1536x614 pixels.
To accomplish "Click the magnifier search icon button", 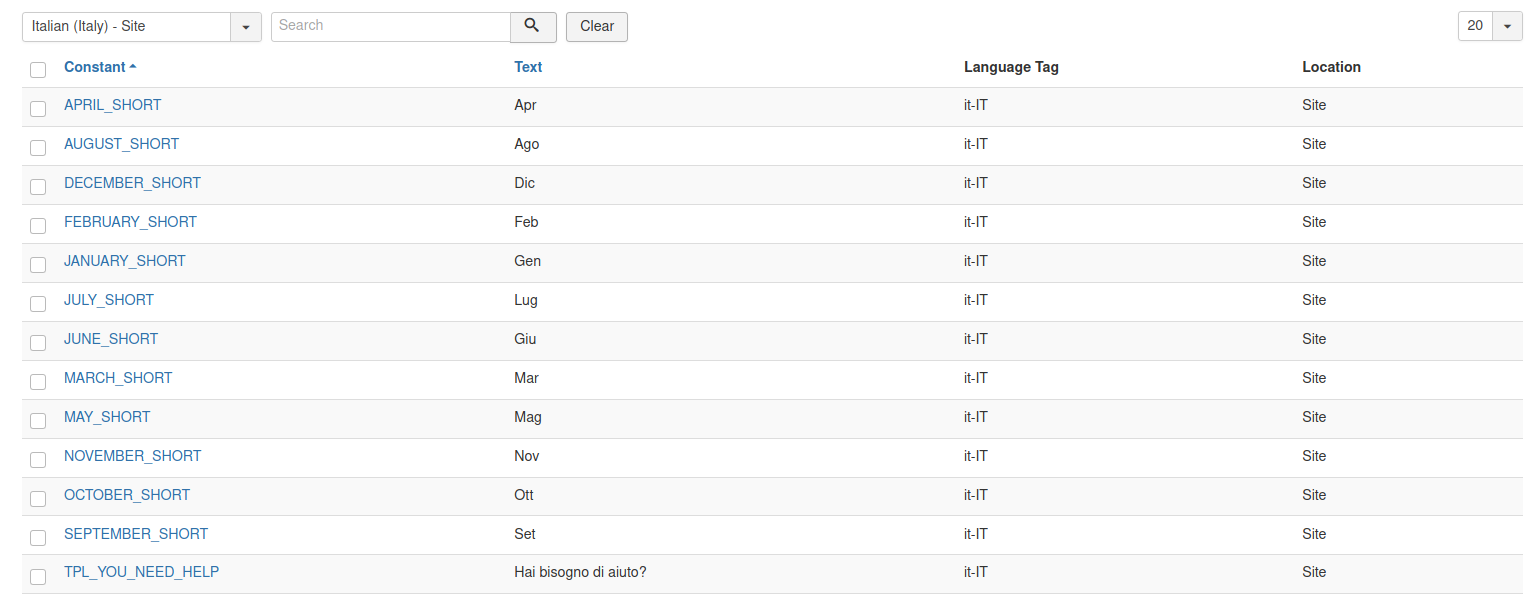I will coord(533,26).
